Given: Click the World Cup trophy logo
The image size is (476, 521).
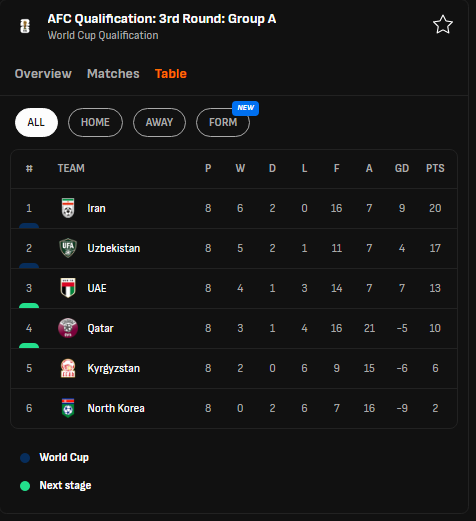Looking at the screenshot, I should click(25, 26).
